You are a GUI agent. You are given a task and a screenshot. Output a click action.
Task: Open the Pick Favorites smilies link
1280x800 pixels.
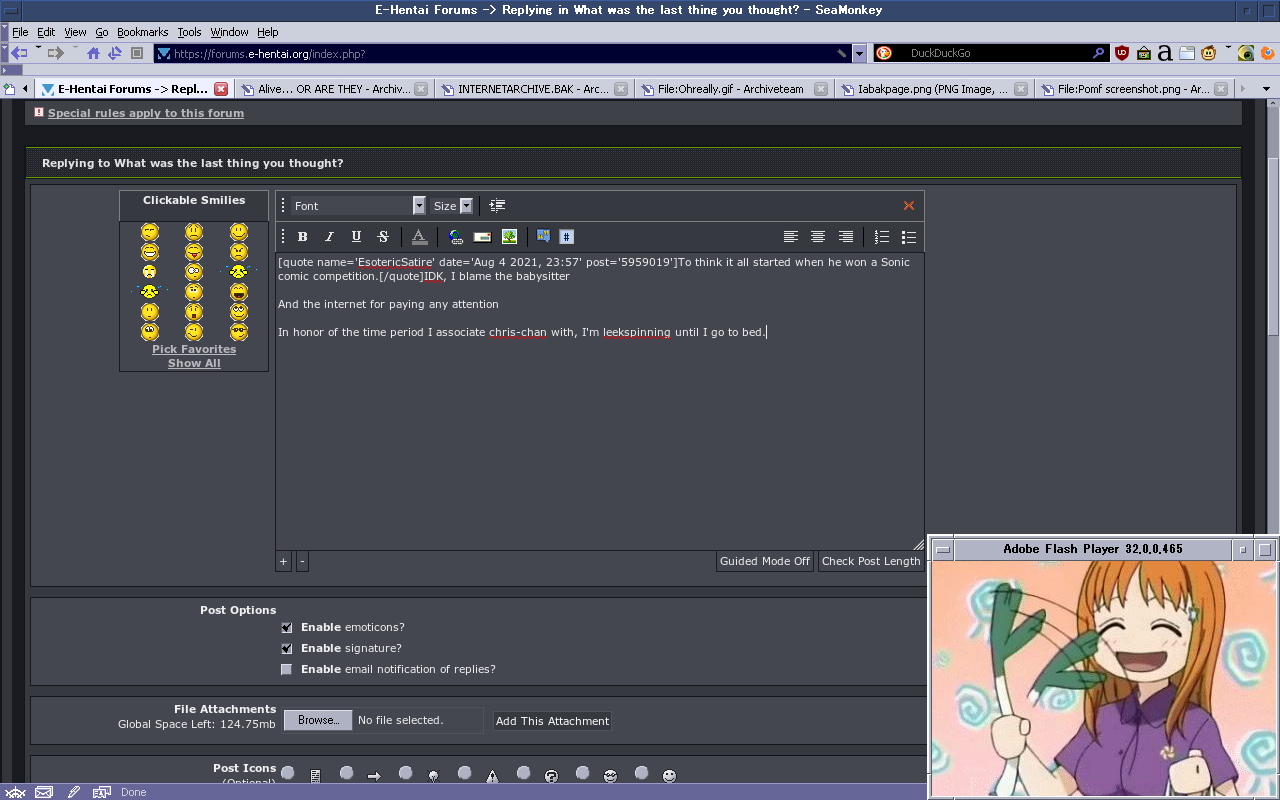point(194,350)
